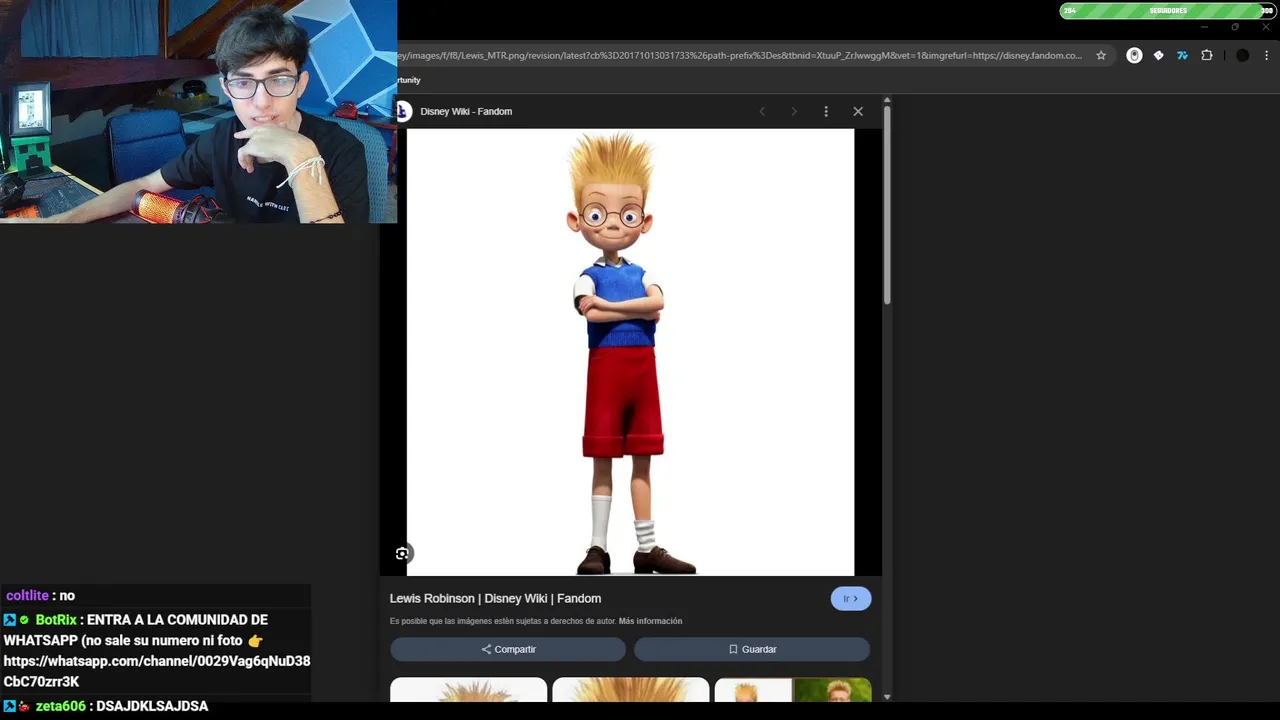Click the Disney Wiki Fandom site icon
The image size is (1280, 720).
pyautogui.click(x=403, y=111)
